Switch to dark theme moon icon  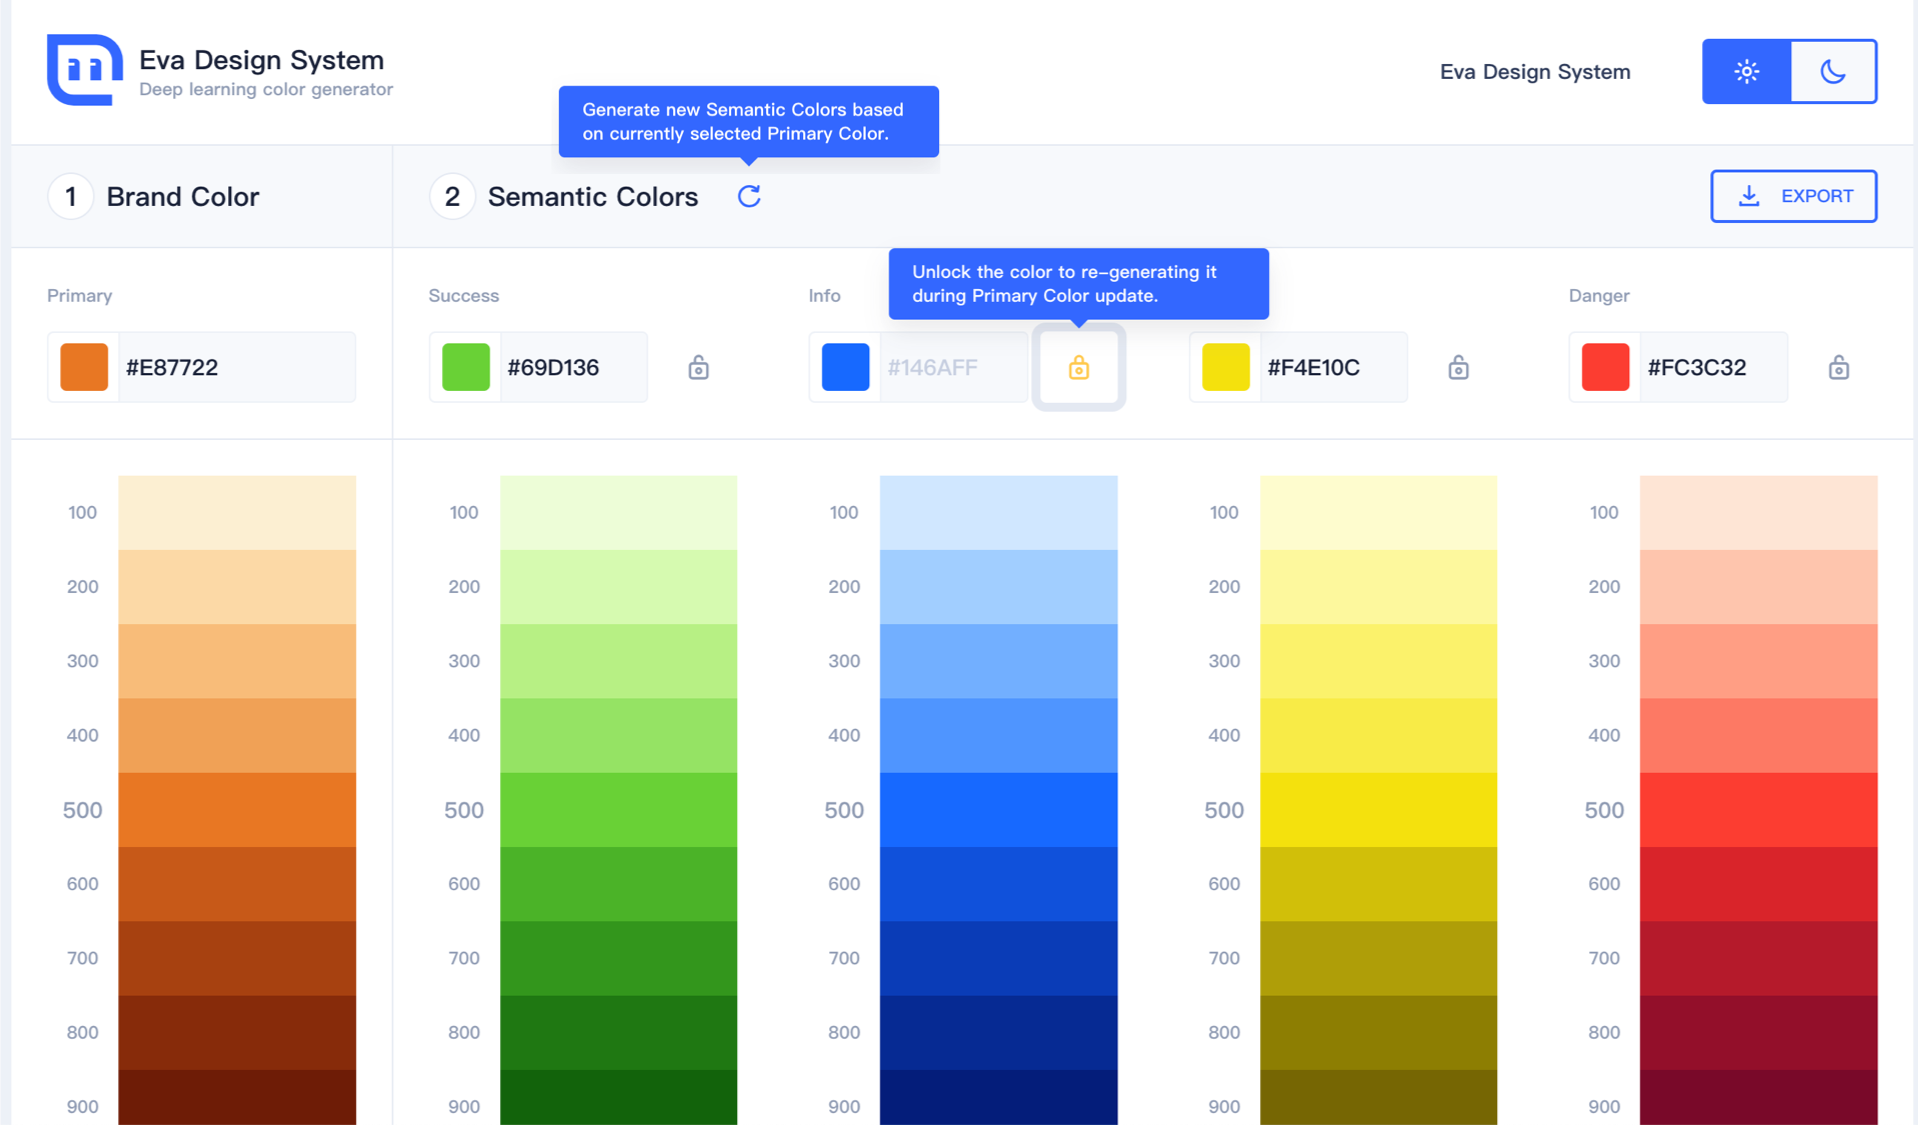point(1832,72)
